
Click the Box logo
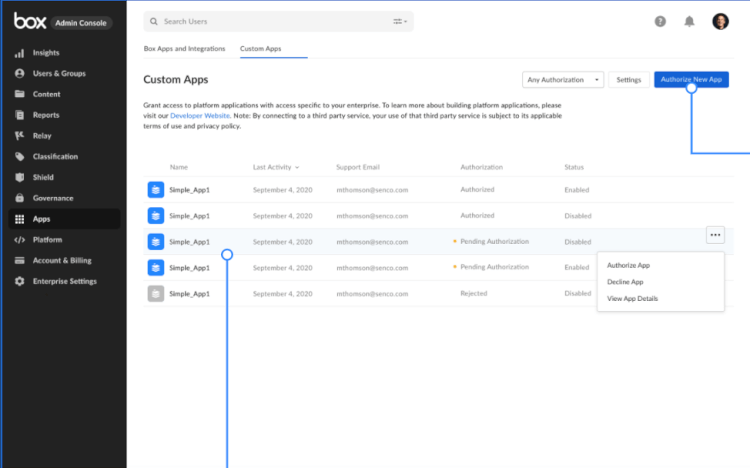(30, 21)
